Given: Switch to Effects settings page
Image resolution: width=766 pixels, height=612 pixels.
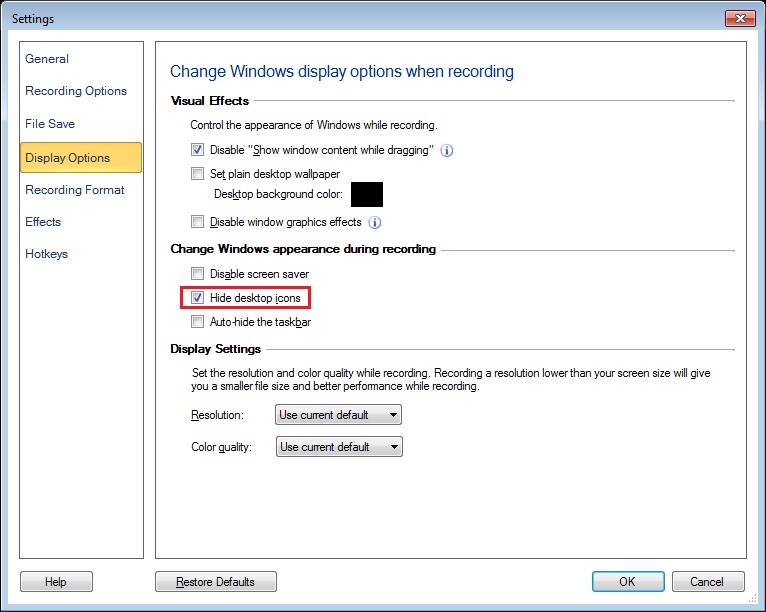Looking at the screenshot, I should point(43,222).
